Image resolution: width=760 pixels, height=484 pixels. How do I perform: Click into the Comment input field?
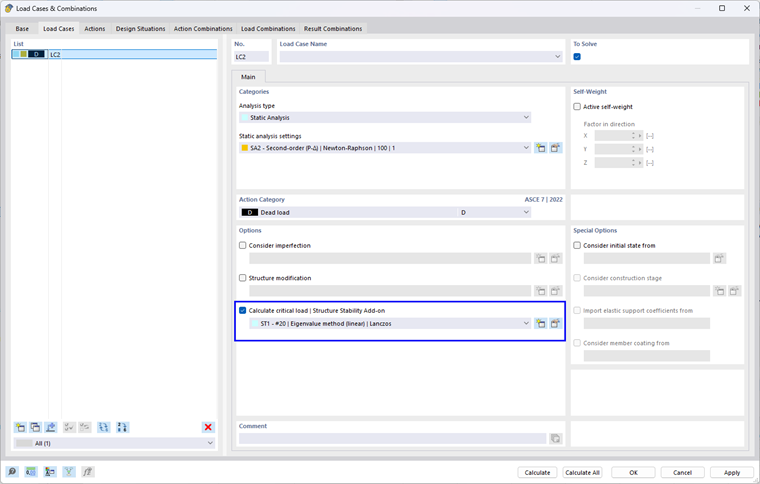point(392,438)
